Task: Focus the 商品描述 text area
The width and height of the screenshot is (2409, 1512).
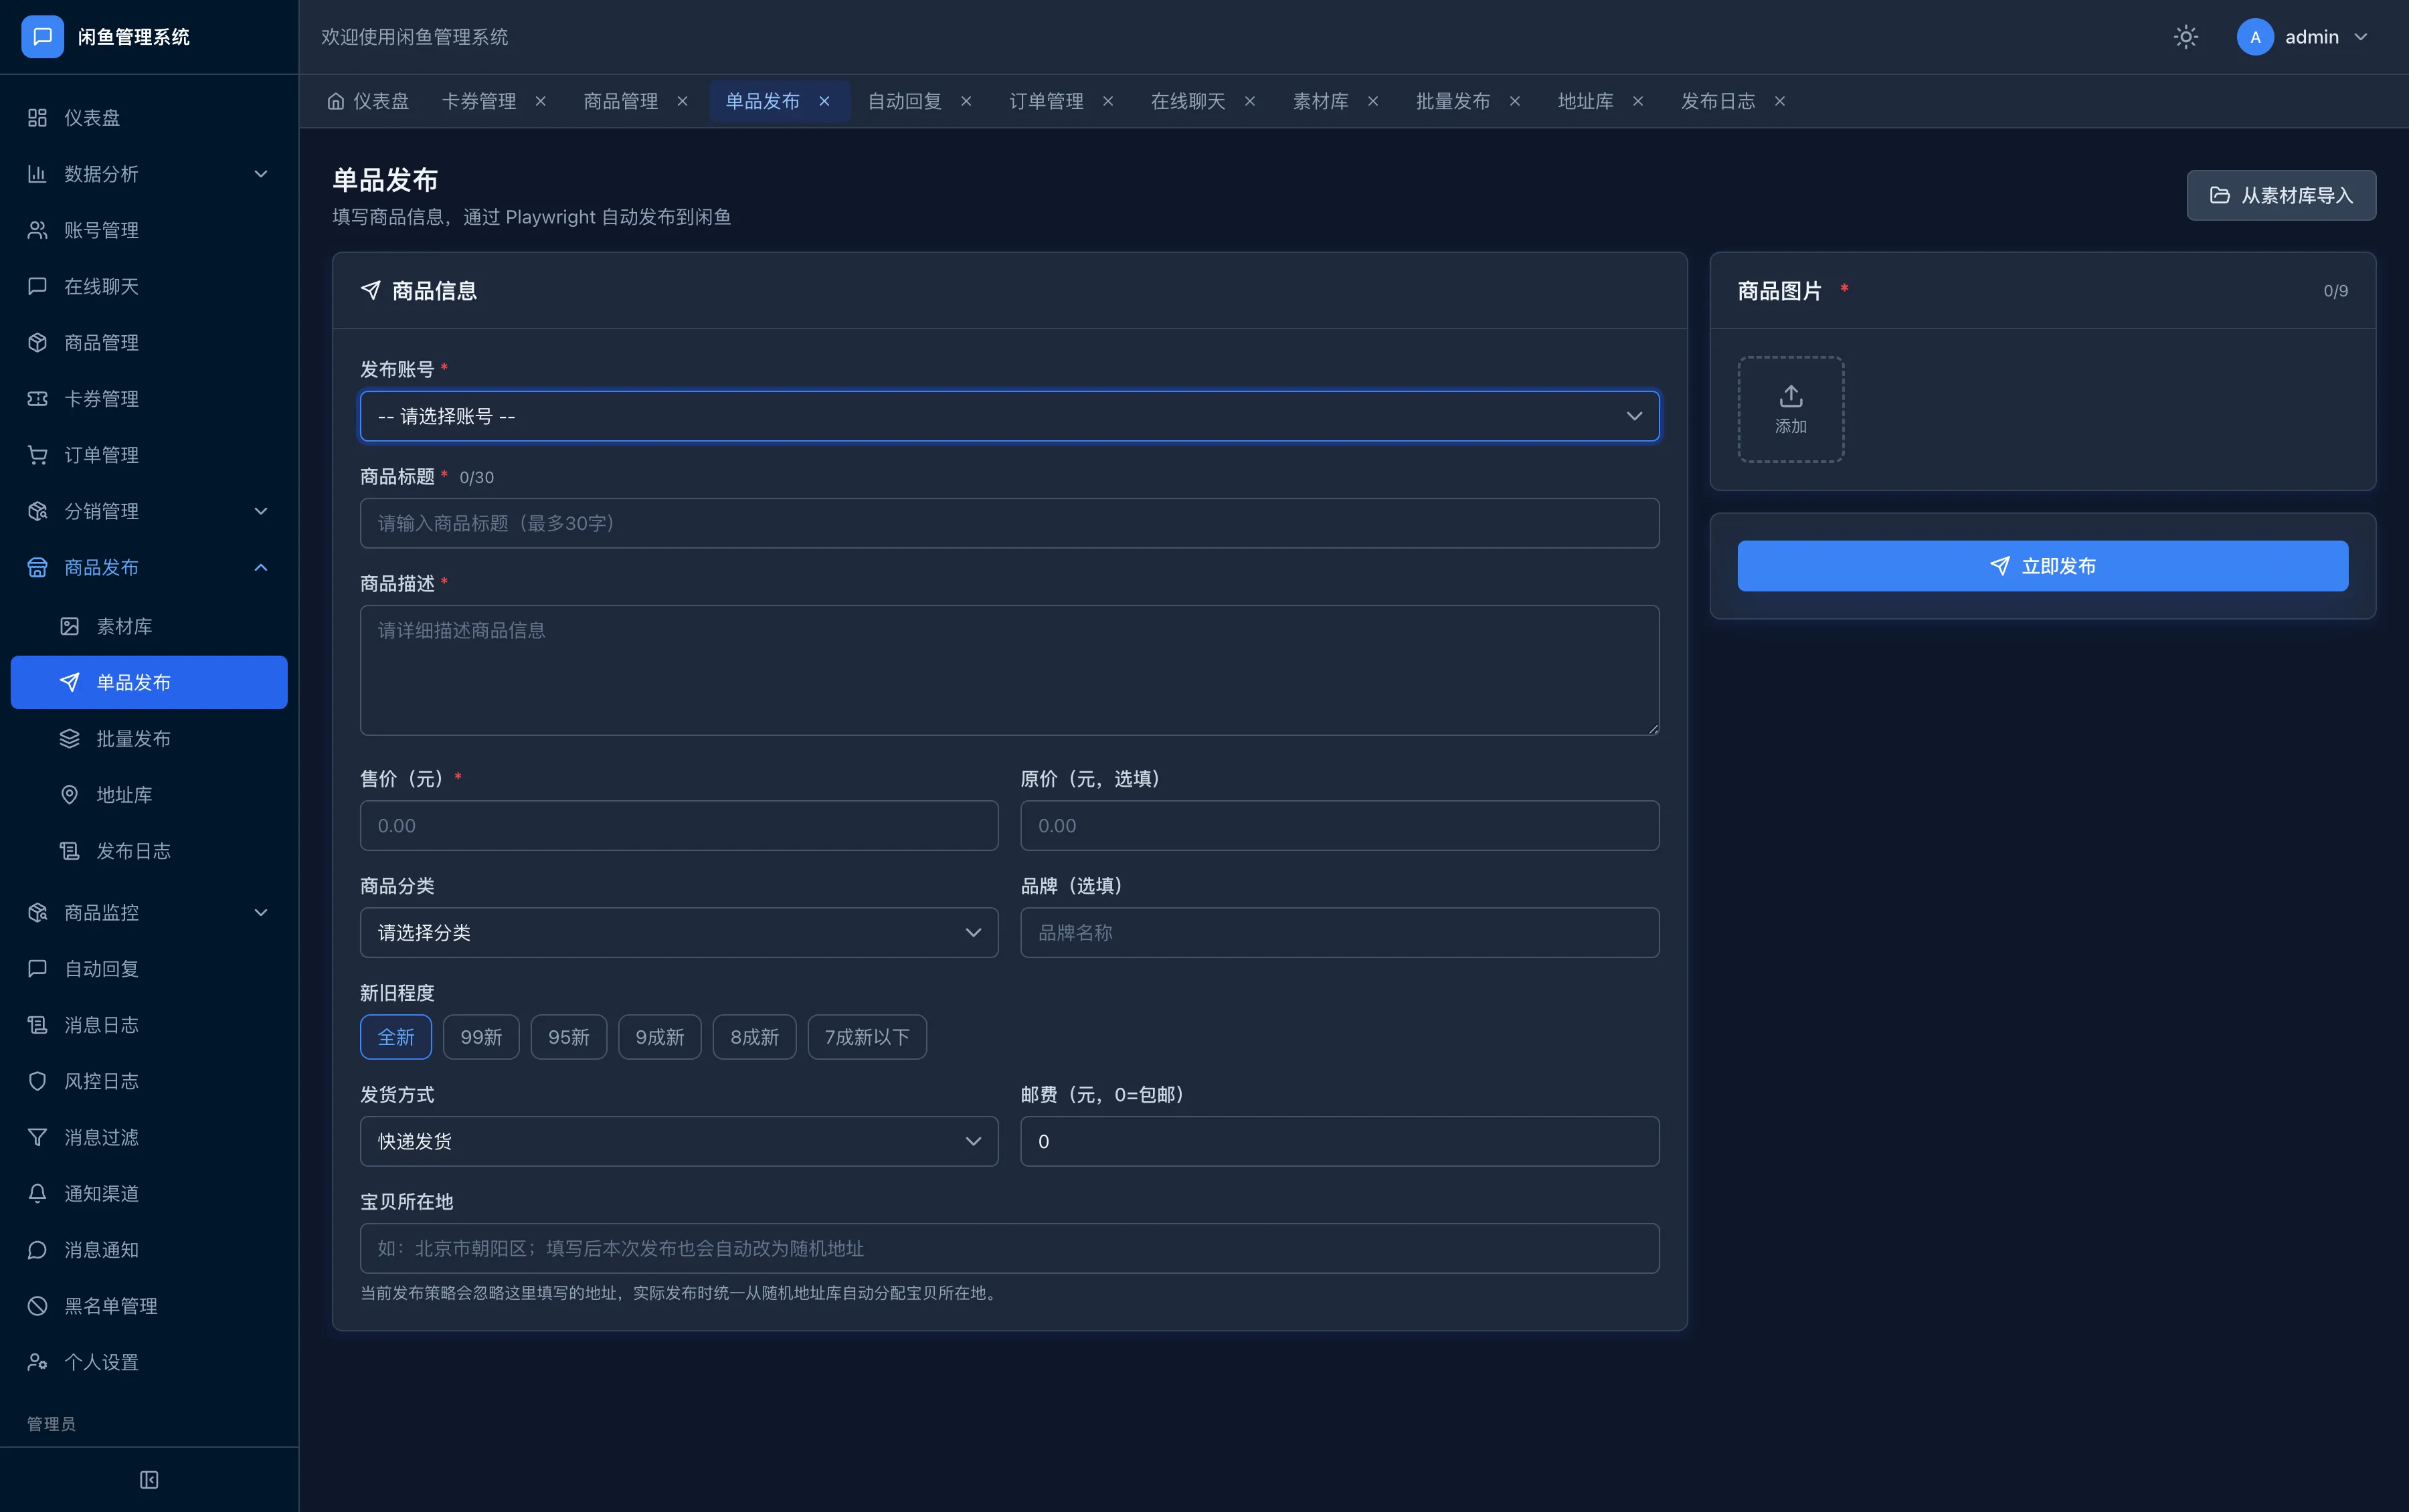Action: tap(1009, 670)
